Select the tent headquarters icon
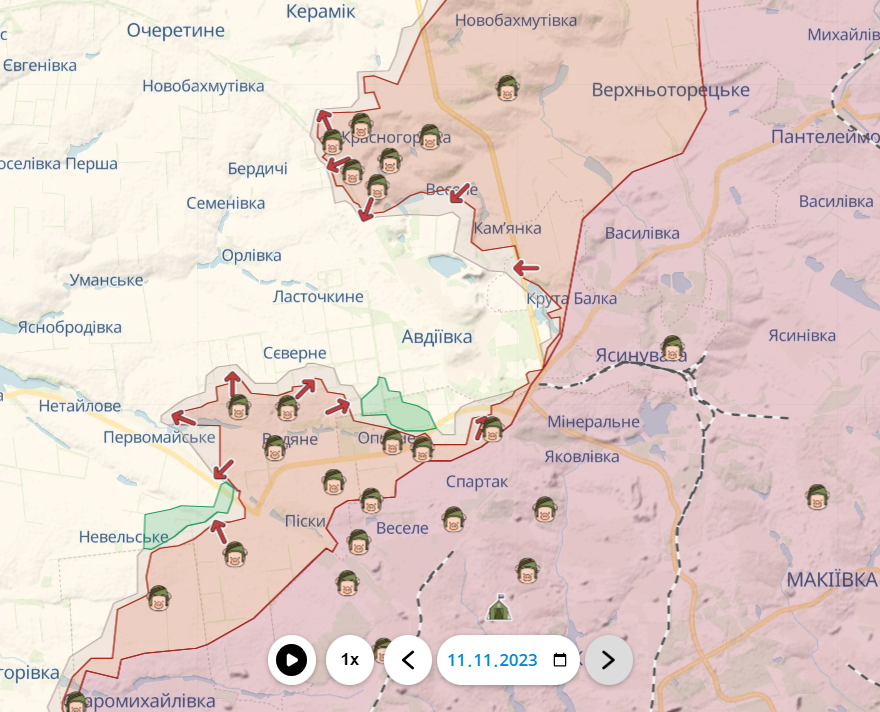Viewport: 880px width, 712px height. point(498,607)
